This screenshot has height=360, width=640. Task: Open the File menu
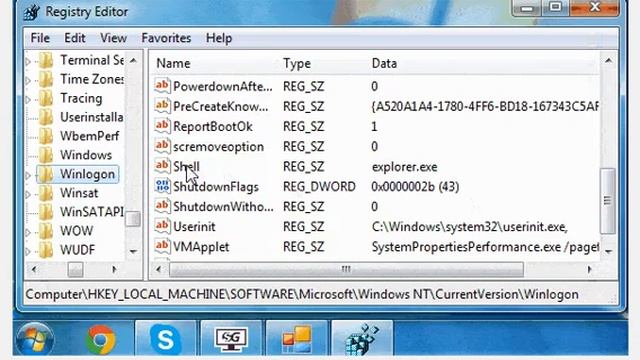click(40, 38)
